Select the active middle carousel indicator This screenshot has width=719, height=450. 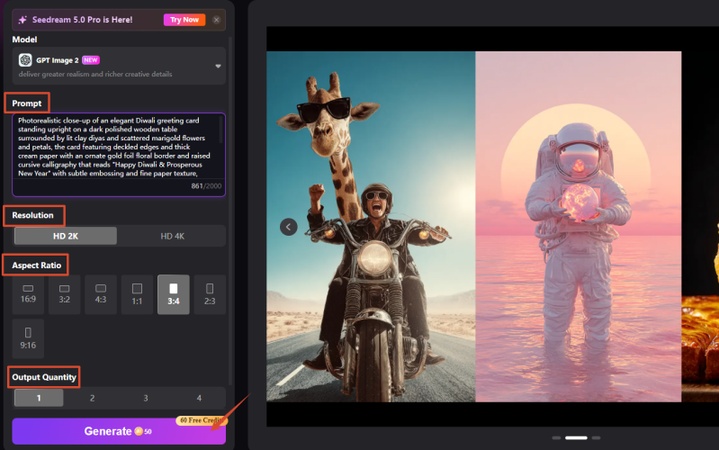[x=576, y=438]
